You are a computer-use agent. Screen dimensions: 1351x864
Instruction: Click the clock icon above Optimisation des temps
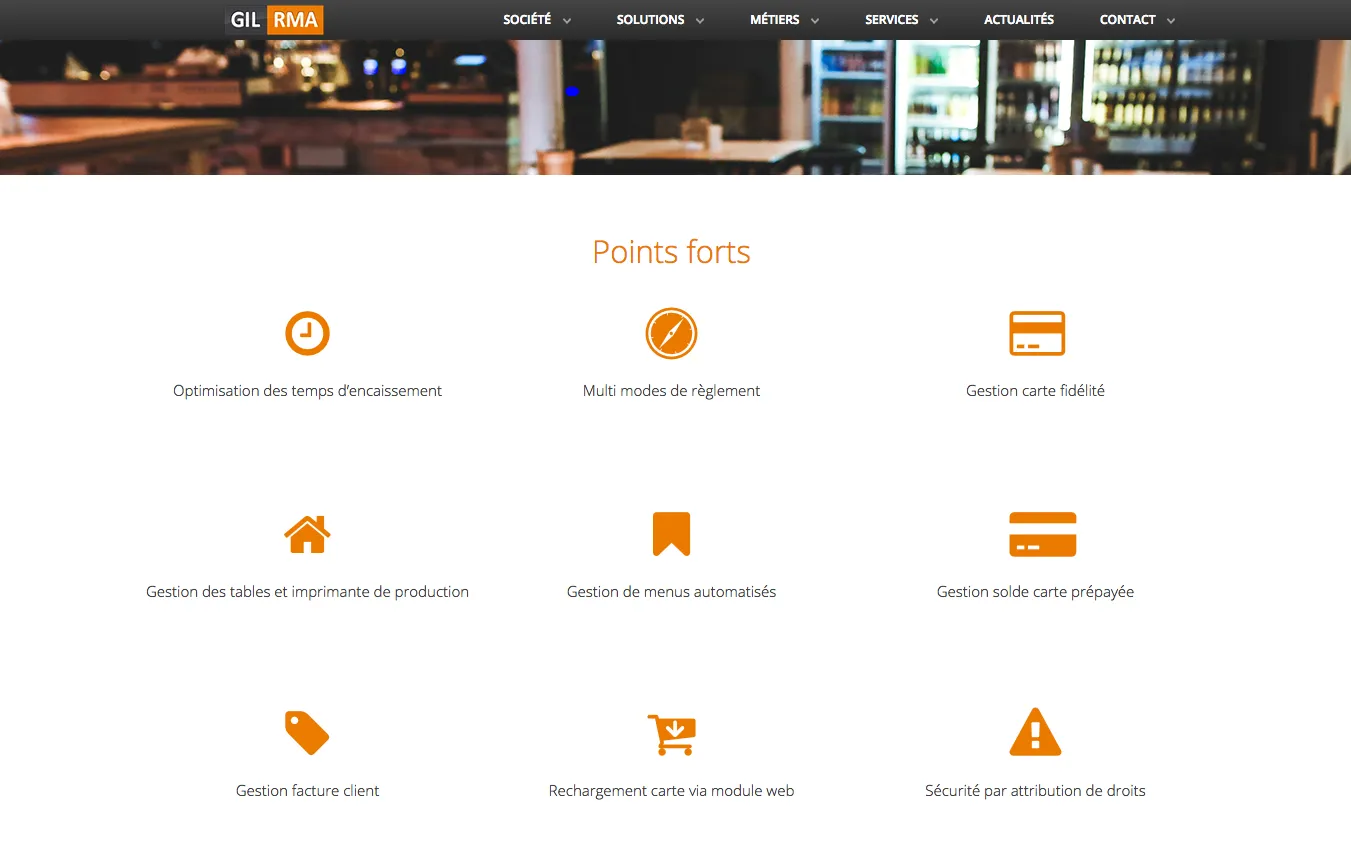307,333
